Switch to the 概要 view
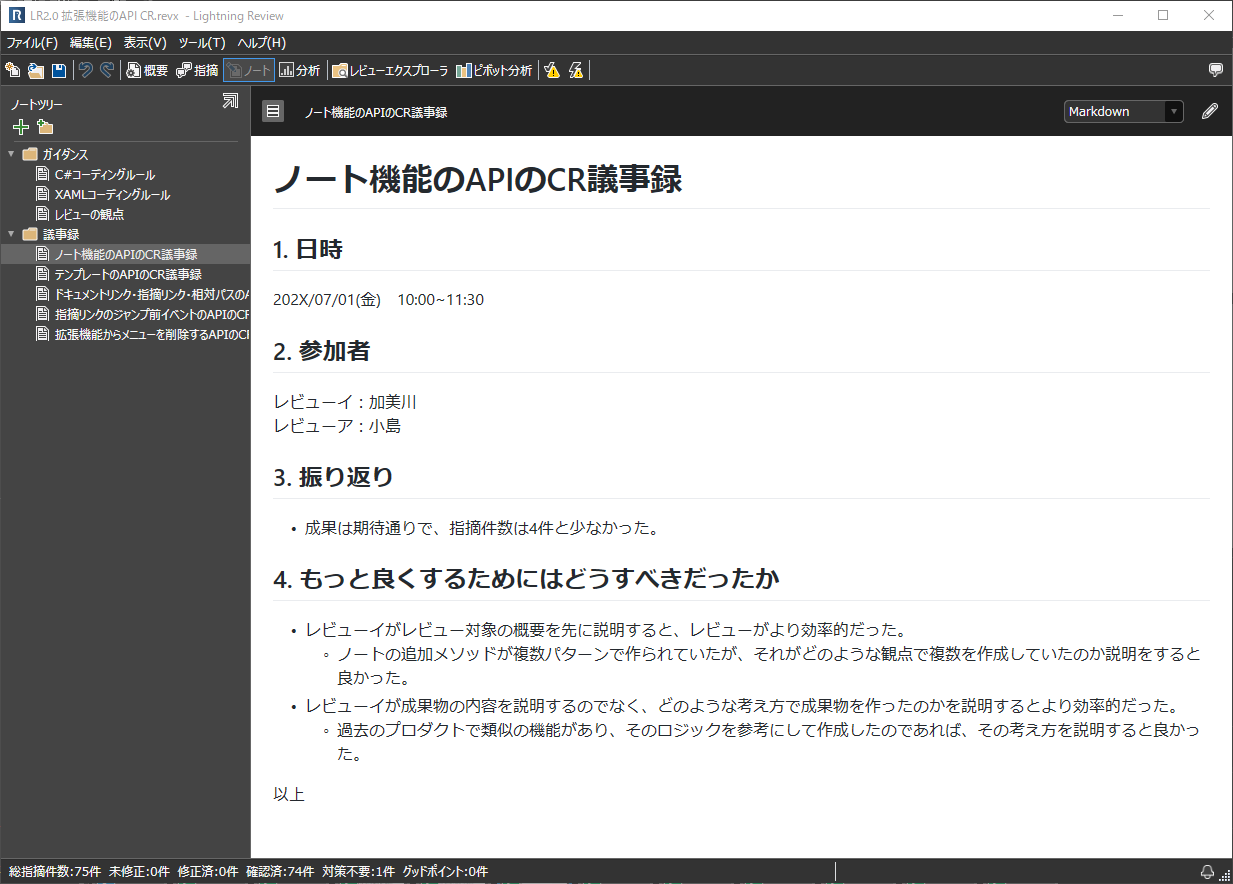This screenshot has height=884, width=1233. (147, 70)
